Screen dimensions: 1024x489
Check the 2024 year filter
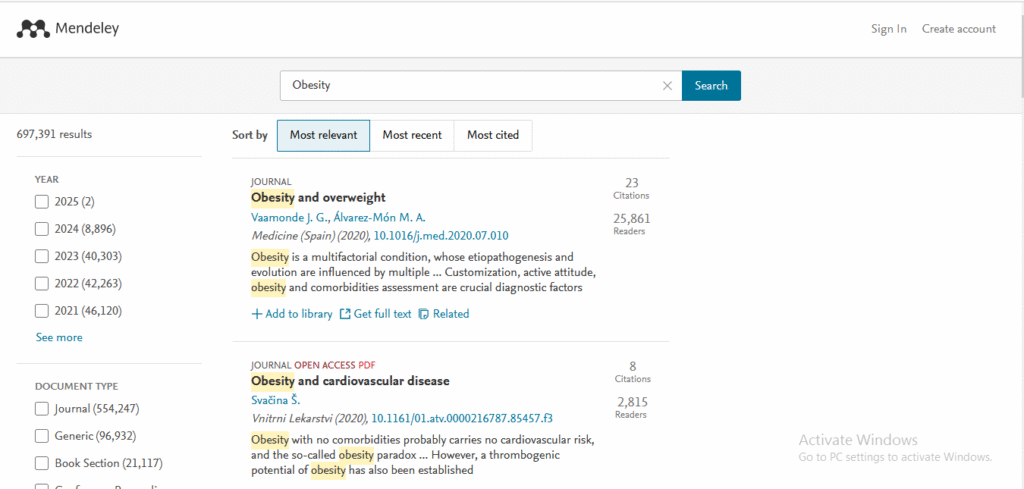coord(42,229)
